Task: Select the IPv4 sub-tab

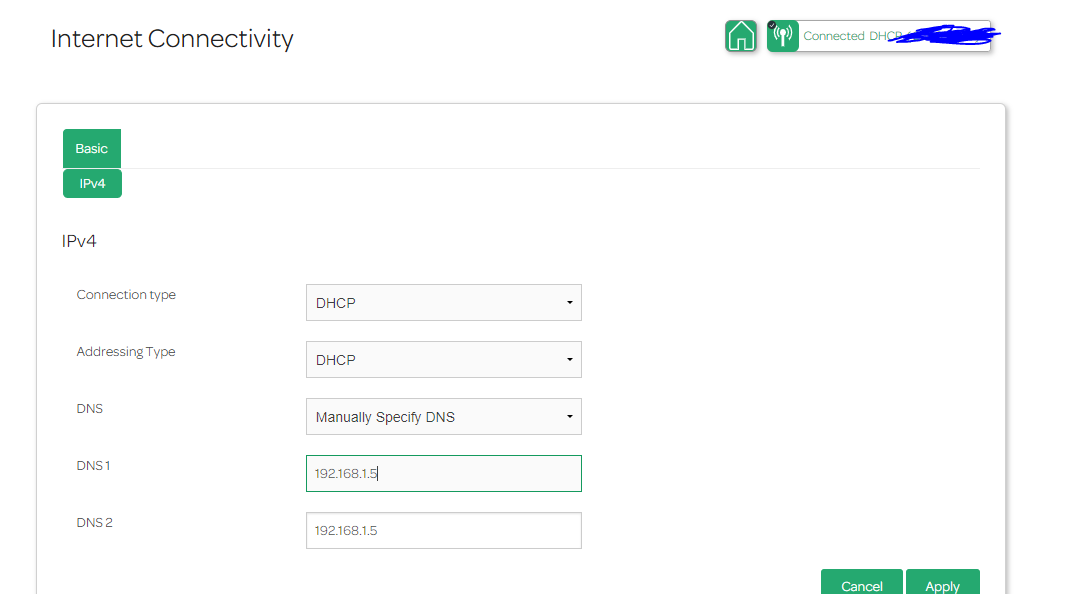Action: click(x=92, y=184)
